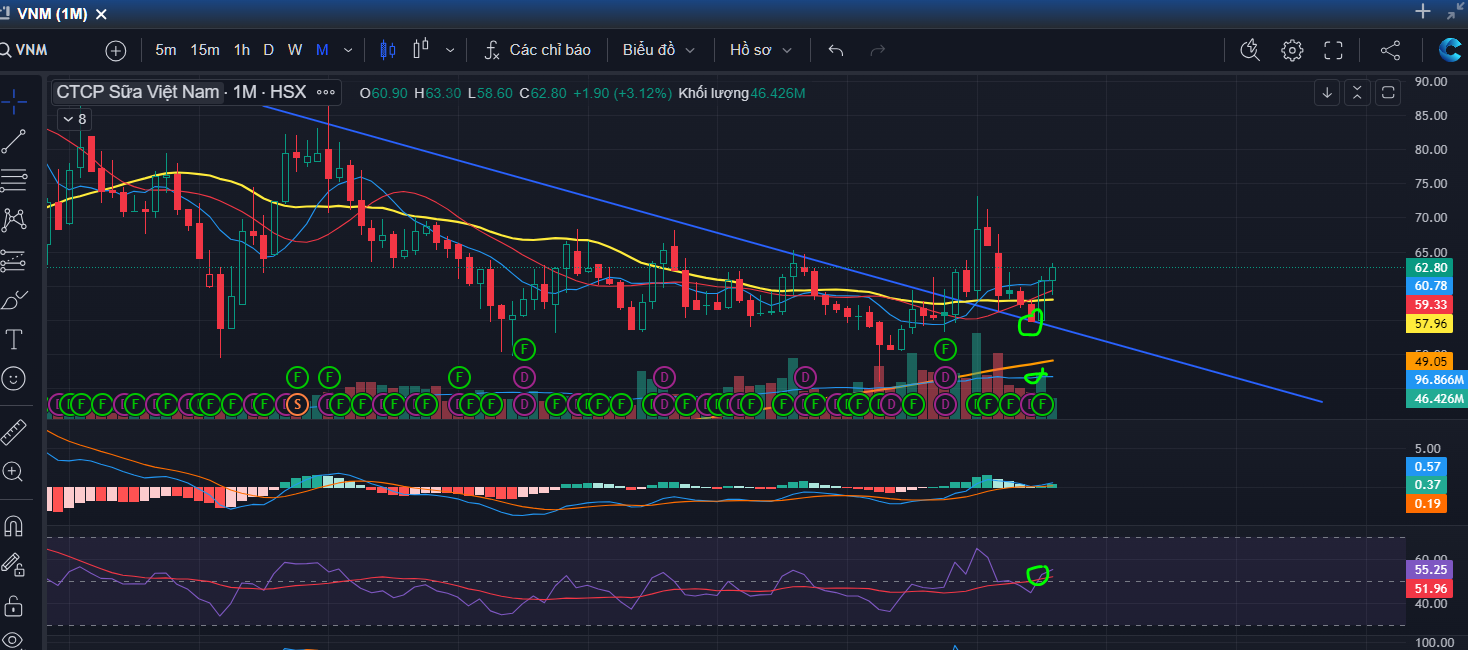Select the crosshair cursor tool
The width and height of the screenshot is (1468, 650).
(x=14, y=100)
